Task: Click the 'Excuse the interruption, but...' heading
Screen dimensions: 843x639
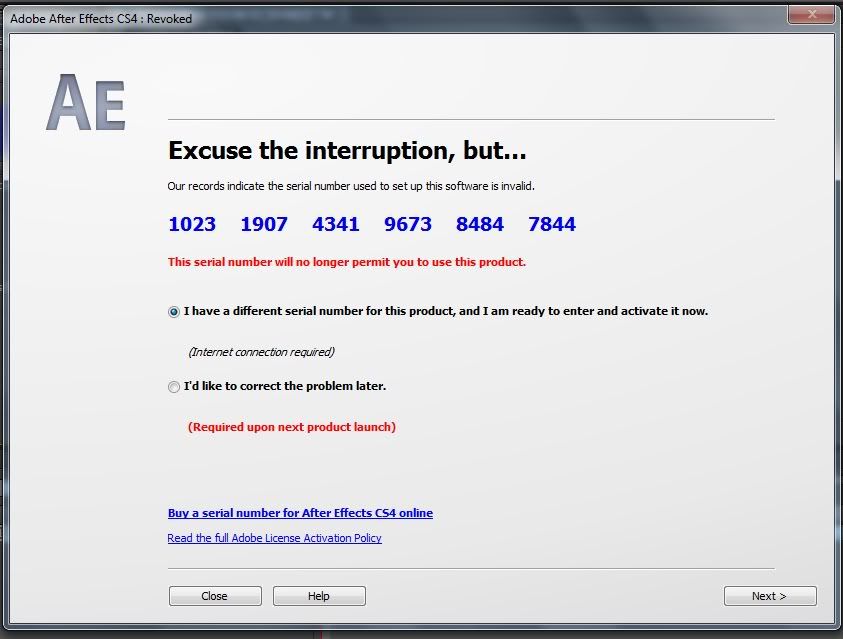Action: [347, 150]
